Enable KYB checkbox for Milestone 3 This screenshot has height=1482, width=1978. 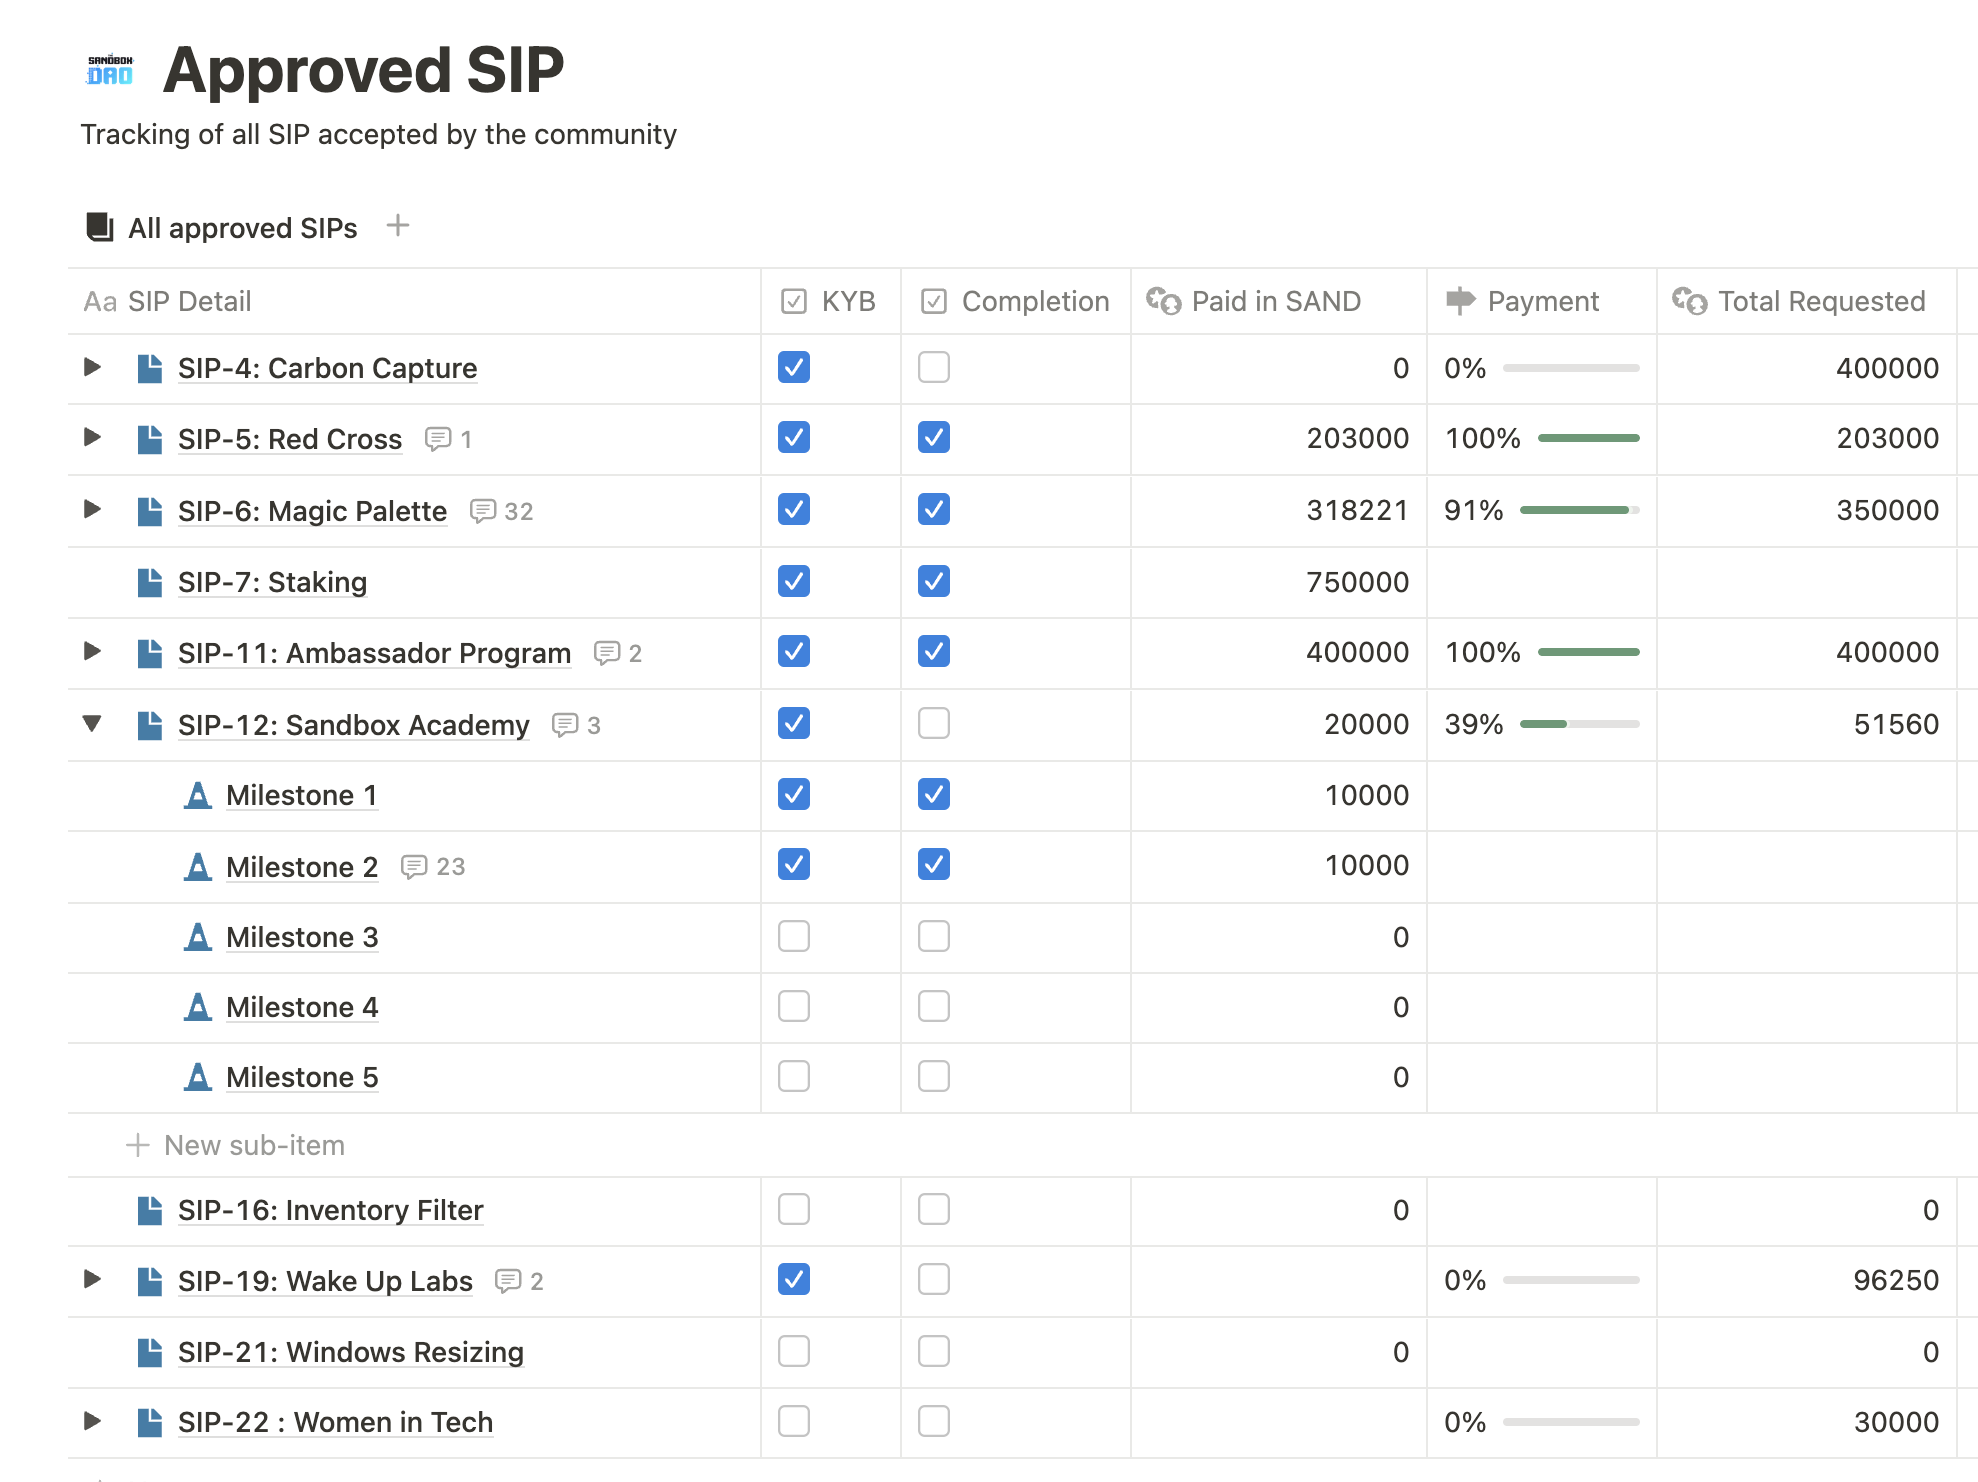793,936
